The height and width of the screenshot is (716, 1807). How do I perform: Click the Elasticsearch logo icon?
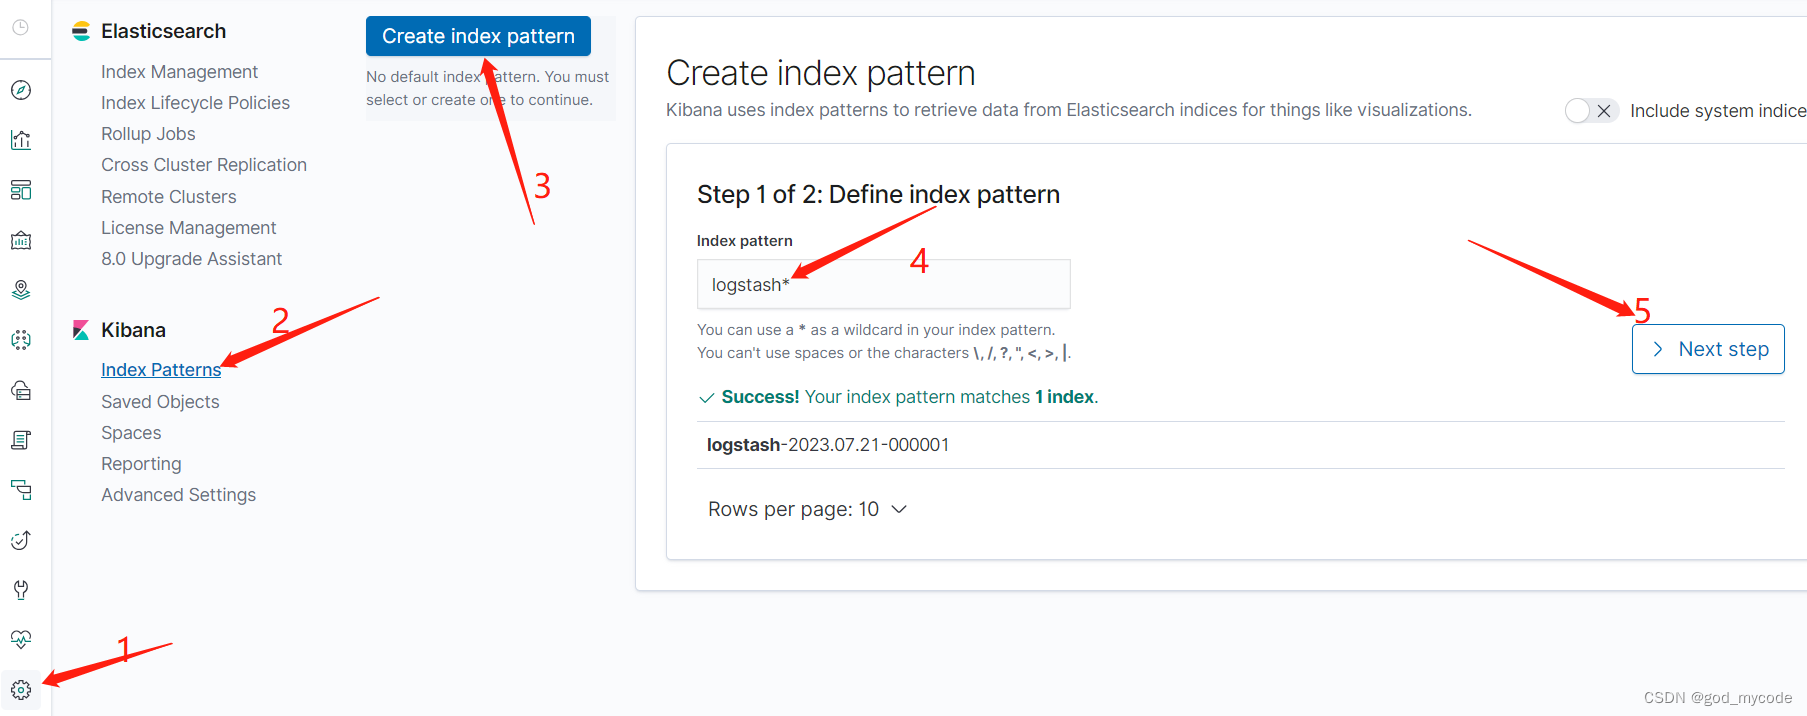(x=81, y=32)
